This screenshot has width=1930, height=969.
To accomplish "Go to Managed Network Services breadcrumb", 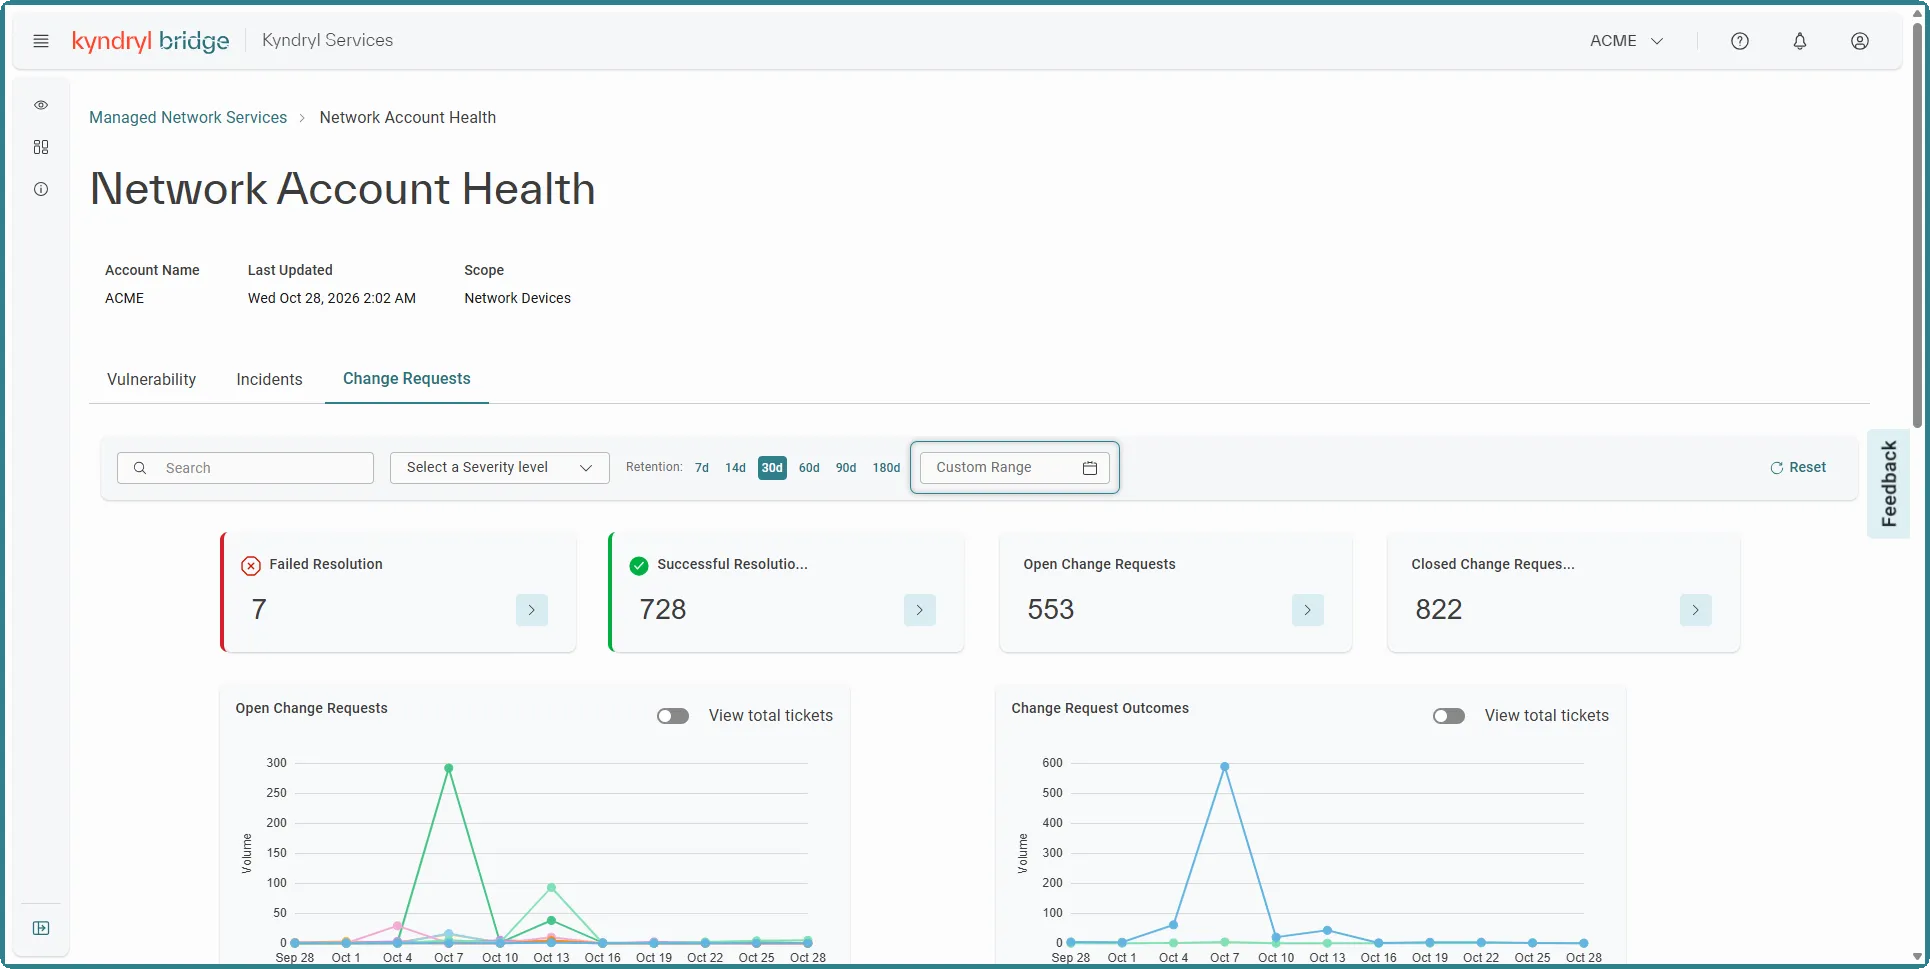I will click(188, 118).
